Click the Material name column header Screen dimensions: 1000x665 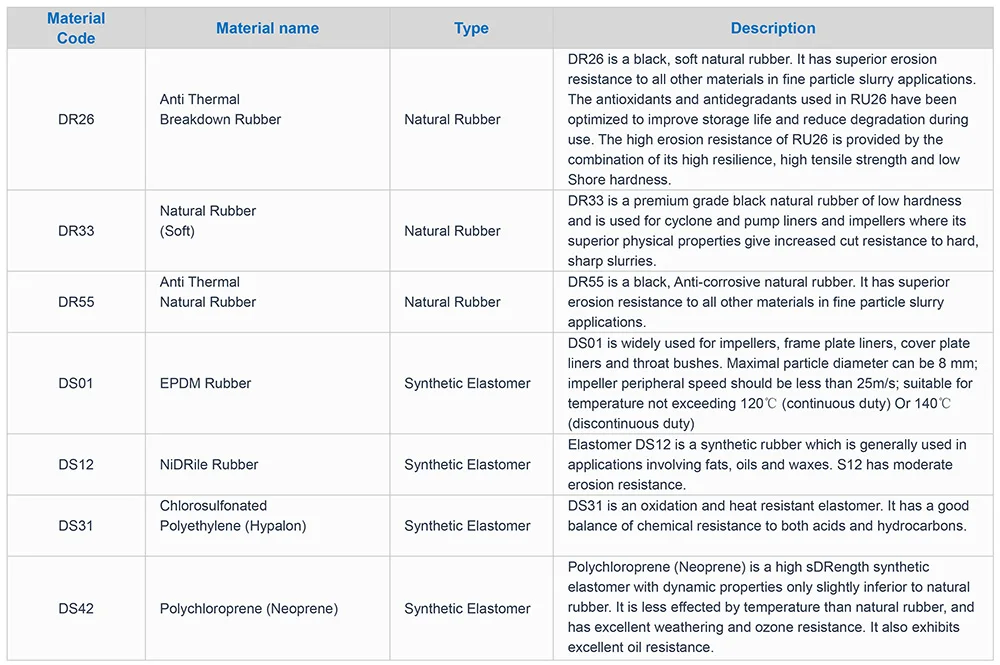(267, 28)
